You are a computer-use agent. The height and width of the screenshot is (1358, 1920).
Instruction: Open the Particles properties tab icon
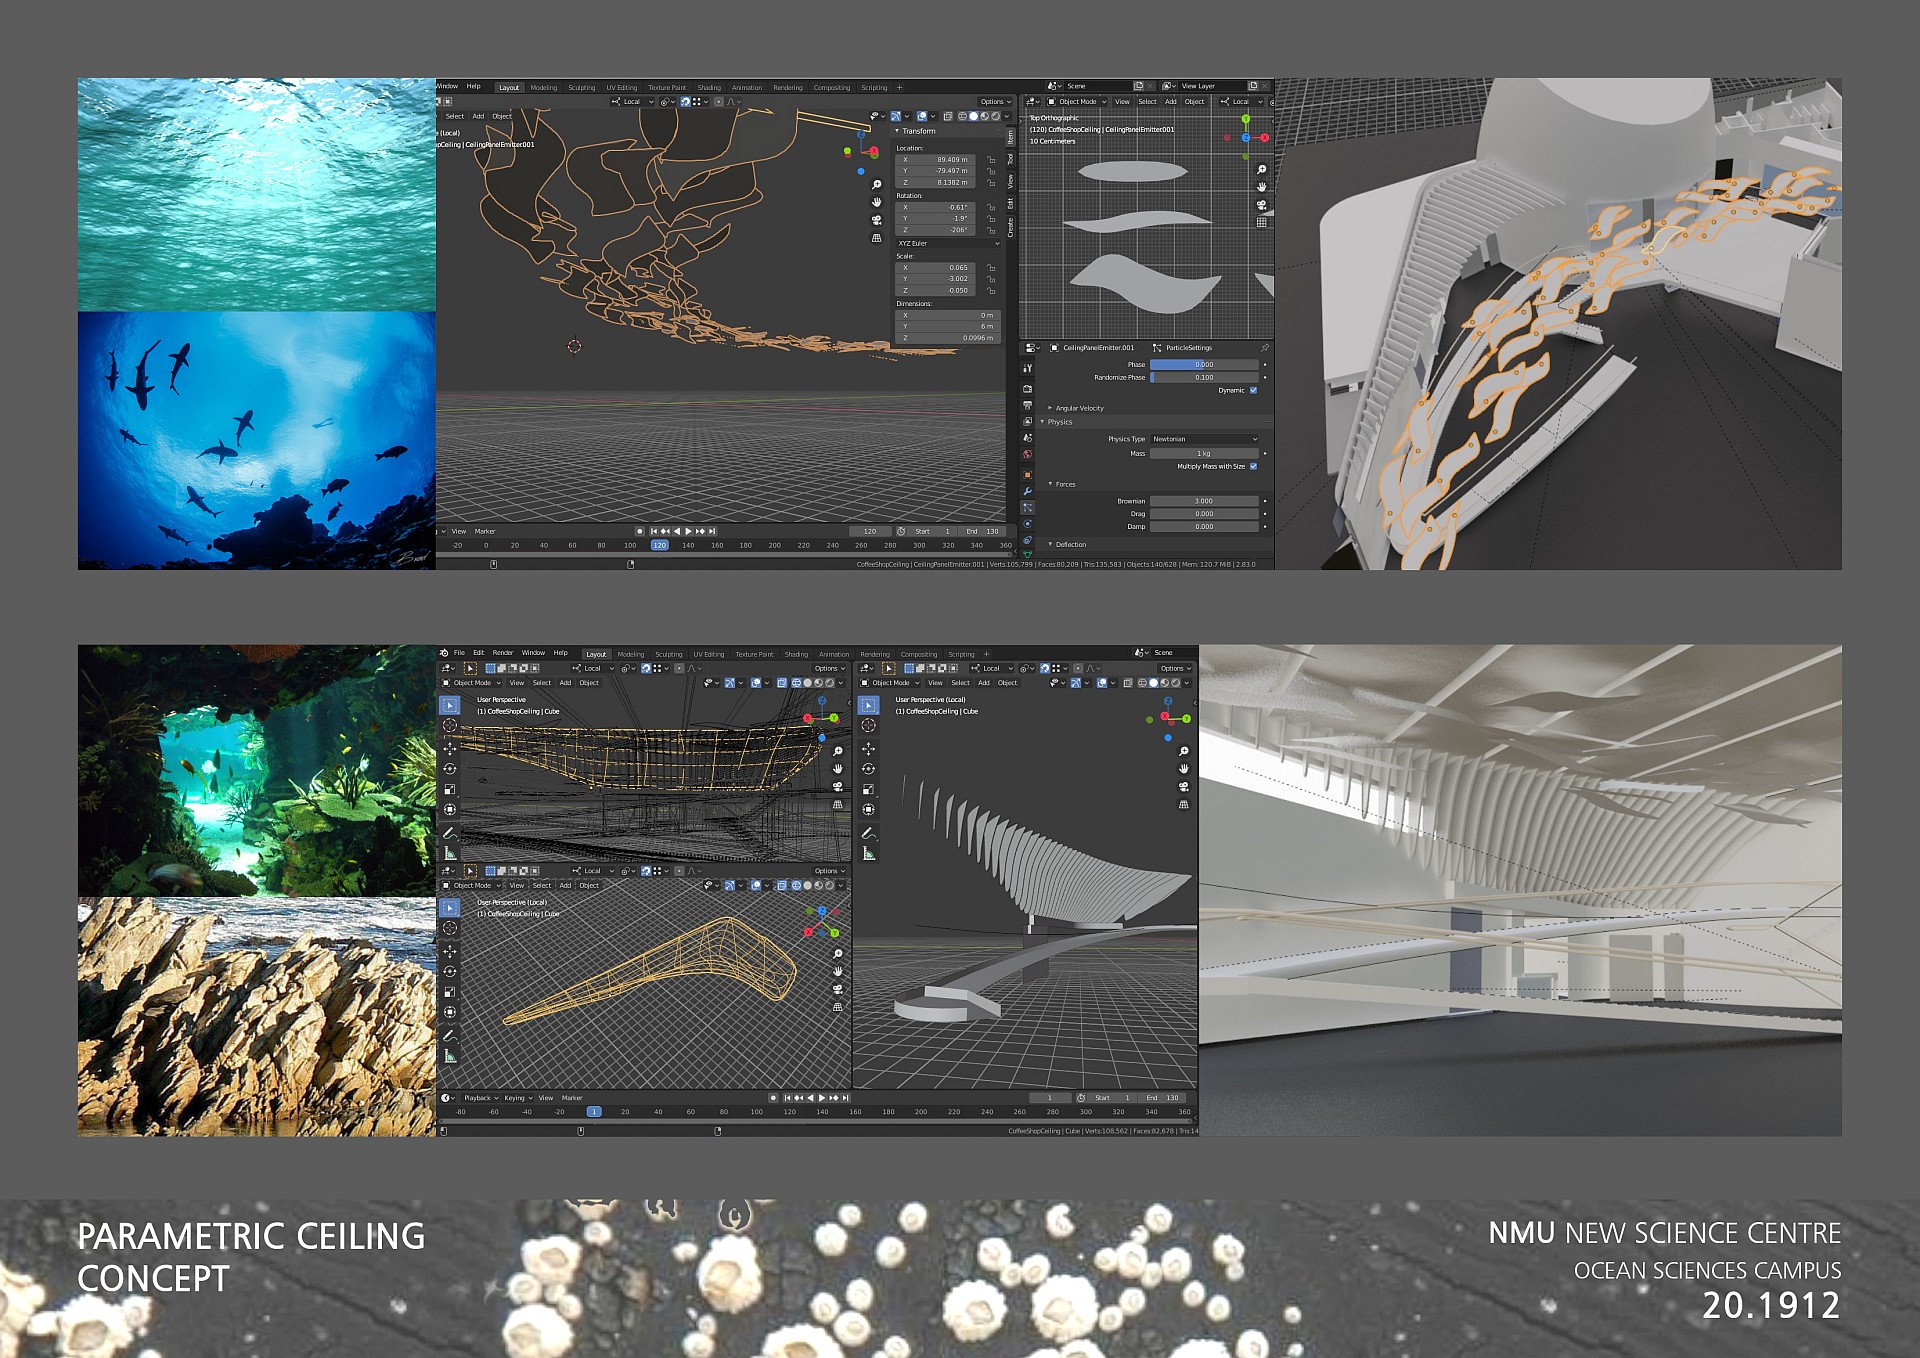tap(1027, 508)
